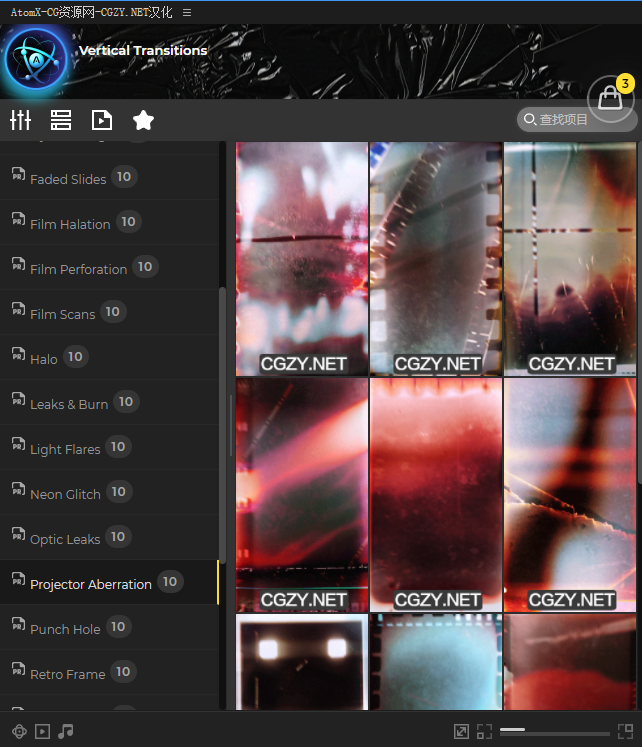Select the Optic Leaks category
642x747 pixels.
point(110,537)
